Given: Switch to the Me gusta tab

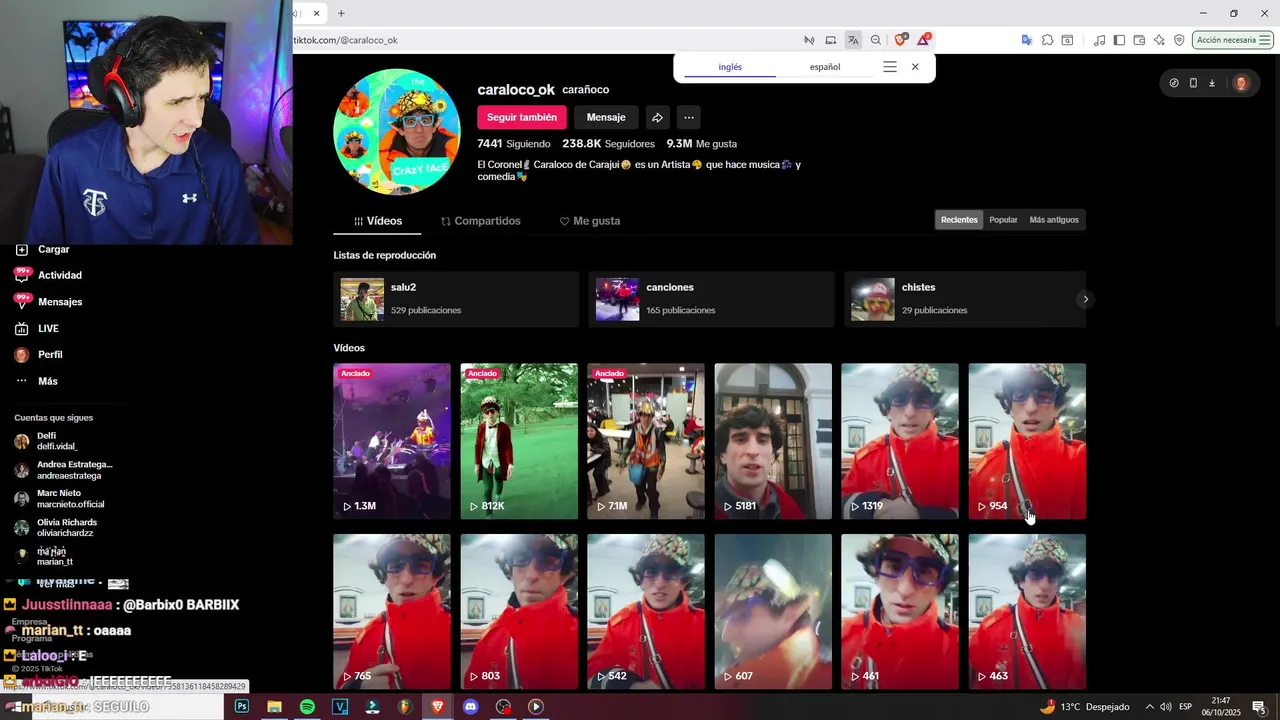Looking at the screenshot, I should coord(590,221).
